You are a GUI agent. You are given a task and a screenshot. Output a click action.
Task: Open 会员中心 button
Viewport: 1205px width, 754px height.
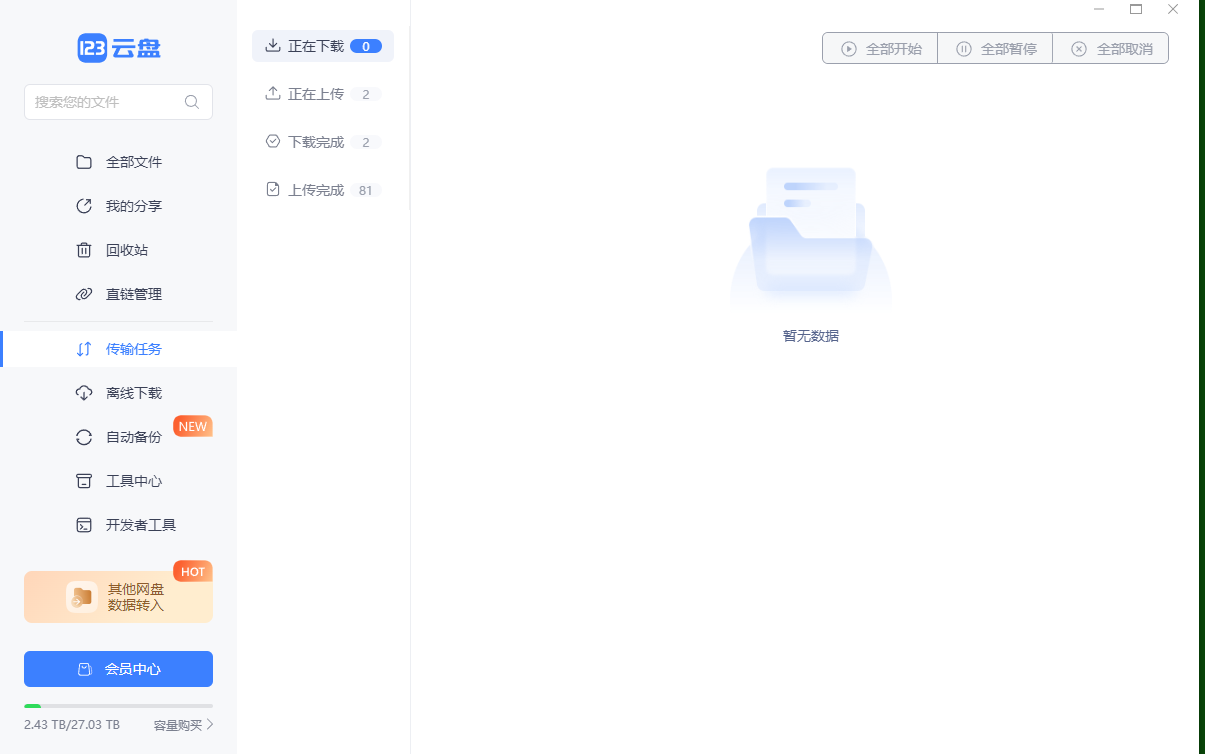point(118,669)
